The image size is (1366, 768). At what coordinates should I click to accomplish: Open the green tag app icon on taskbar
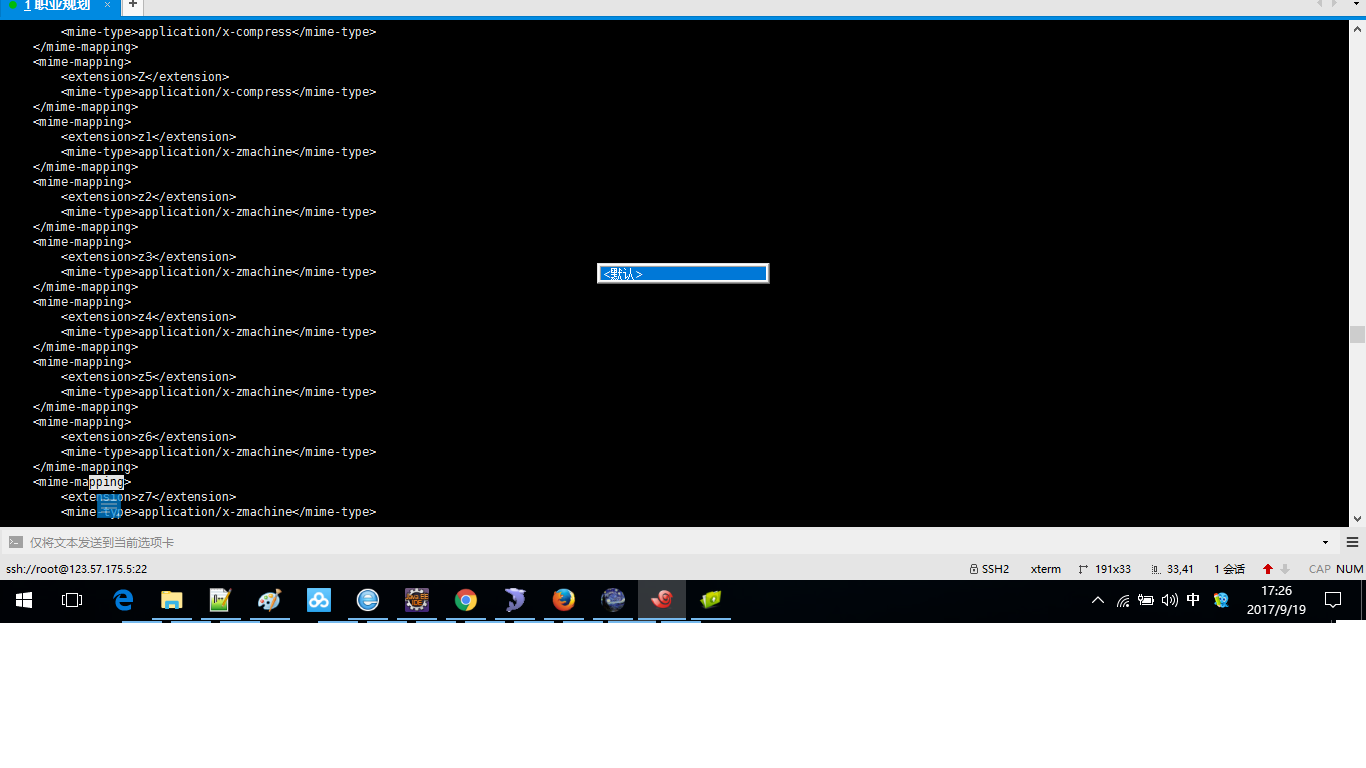click(x=711, y=600)
